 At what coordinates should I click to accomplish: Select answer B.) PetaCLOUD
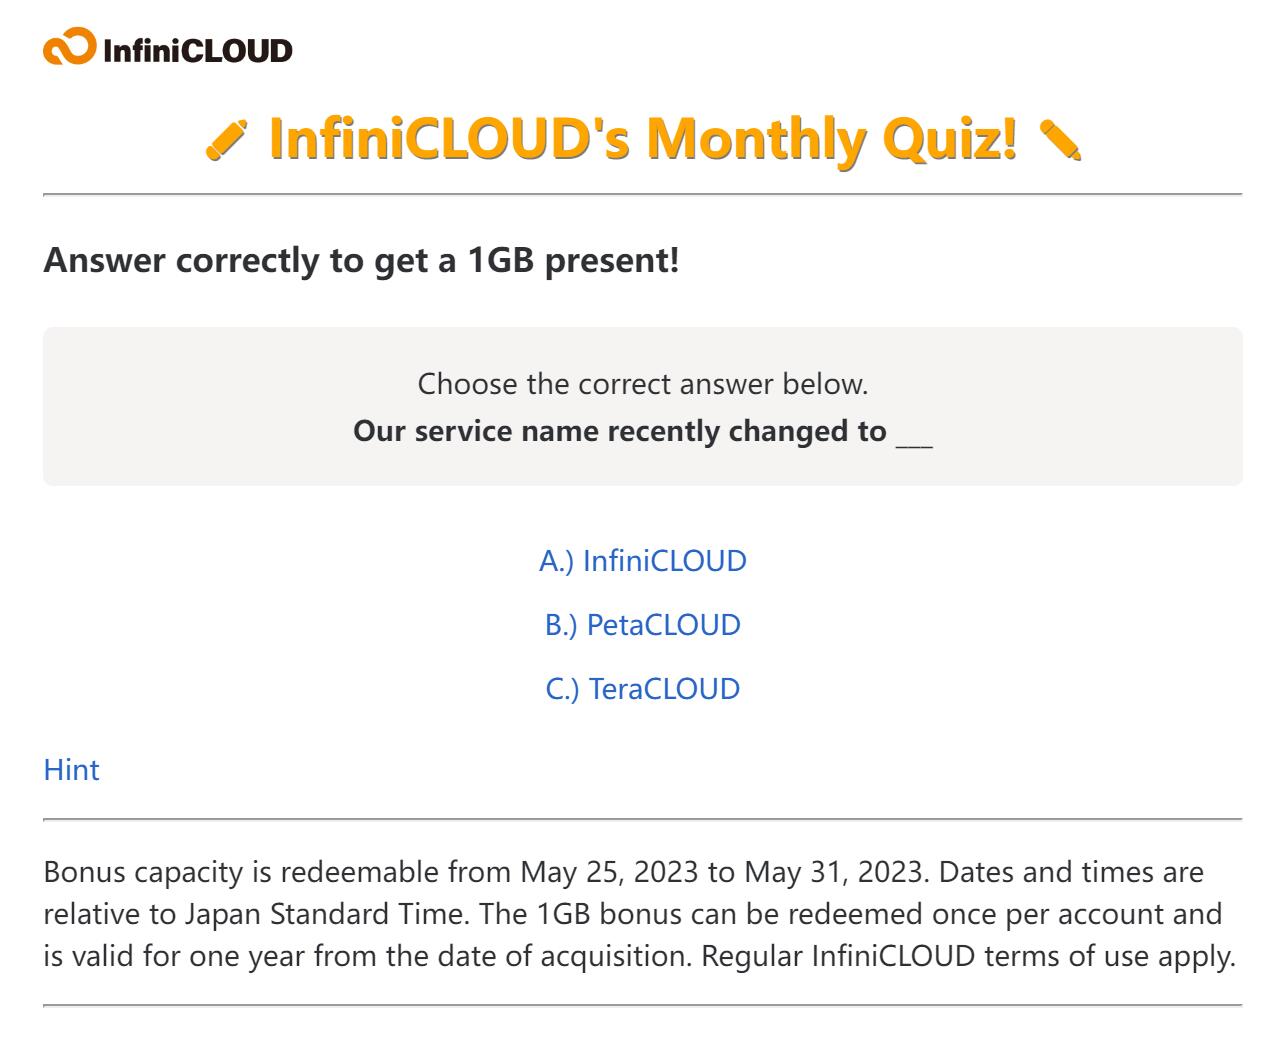pos(642,625)
